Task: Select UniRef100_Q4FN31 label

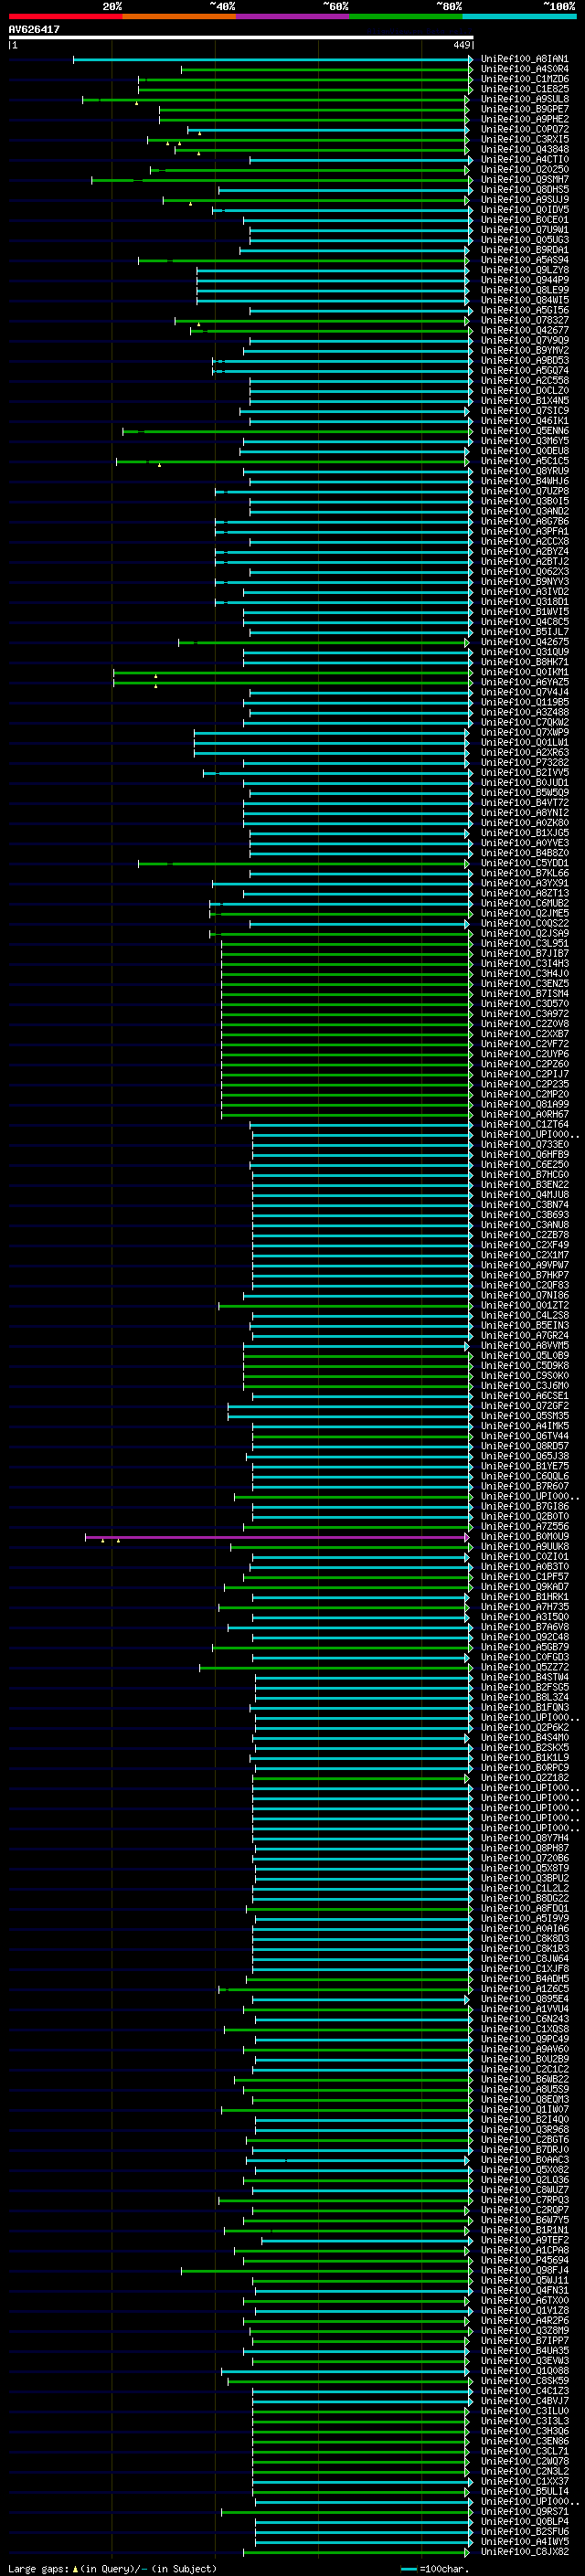Action: (x=524, y=2290)
